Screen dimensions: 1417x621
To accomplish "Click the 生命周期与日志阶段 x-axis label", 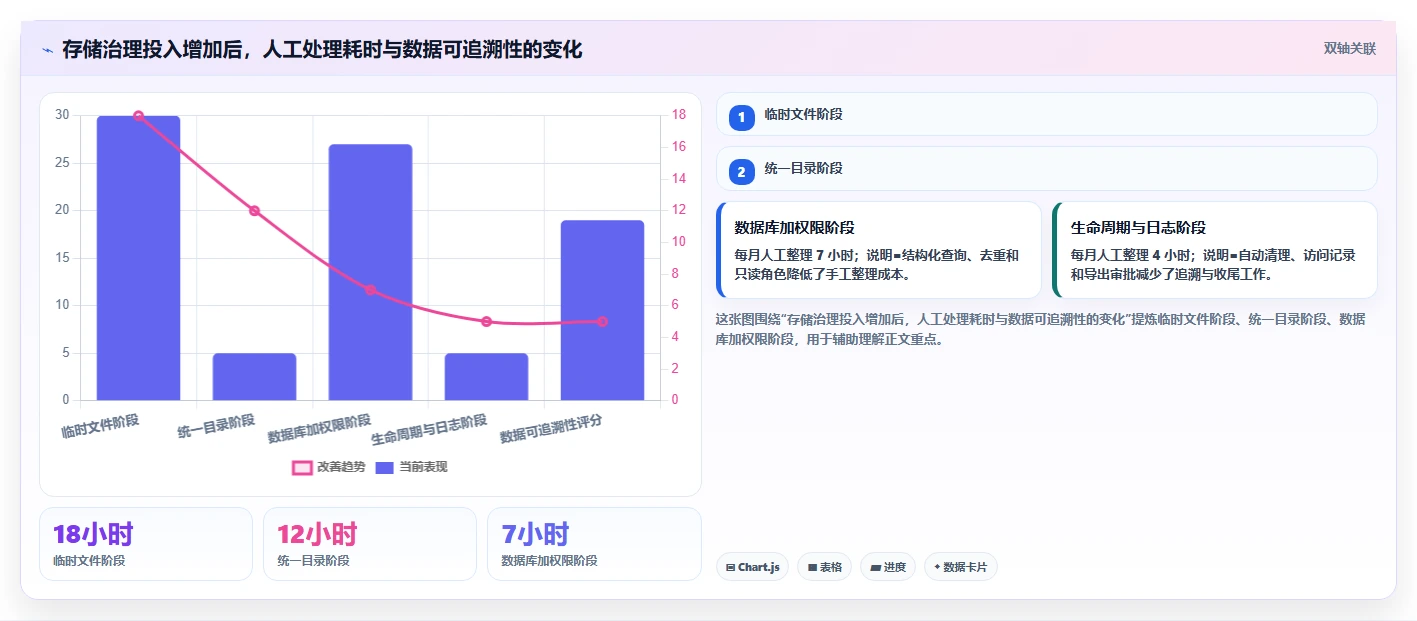I will coord(428,430).
